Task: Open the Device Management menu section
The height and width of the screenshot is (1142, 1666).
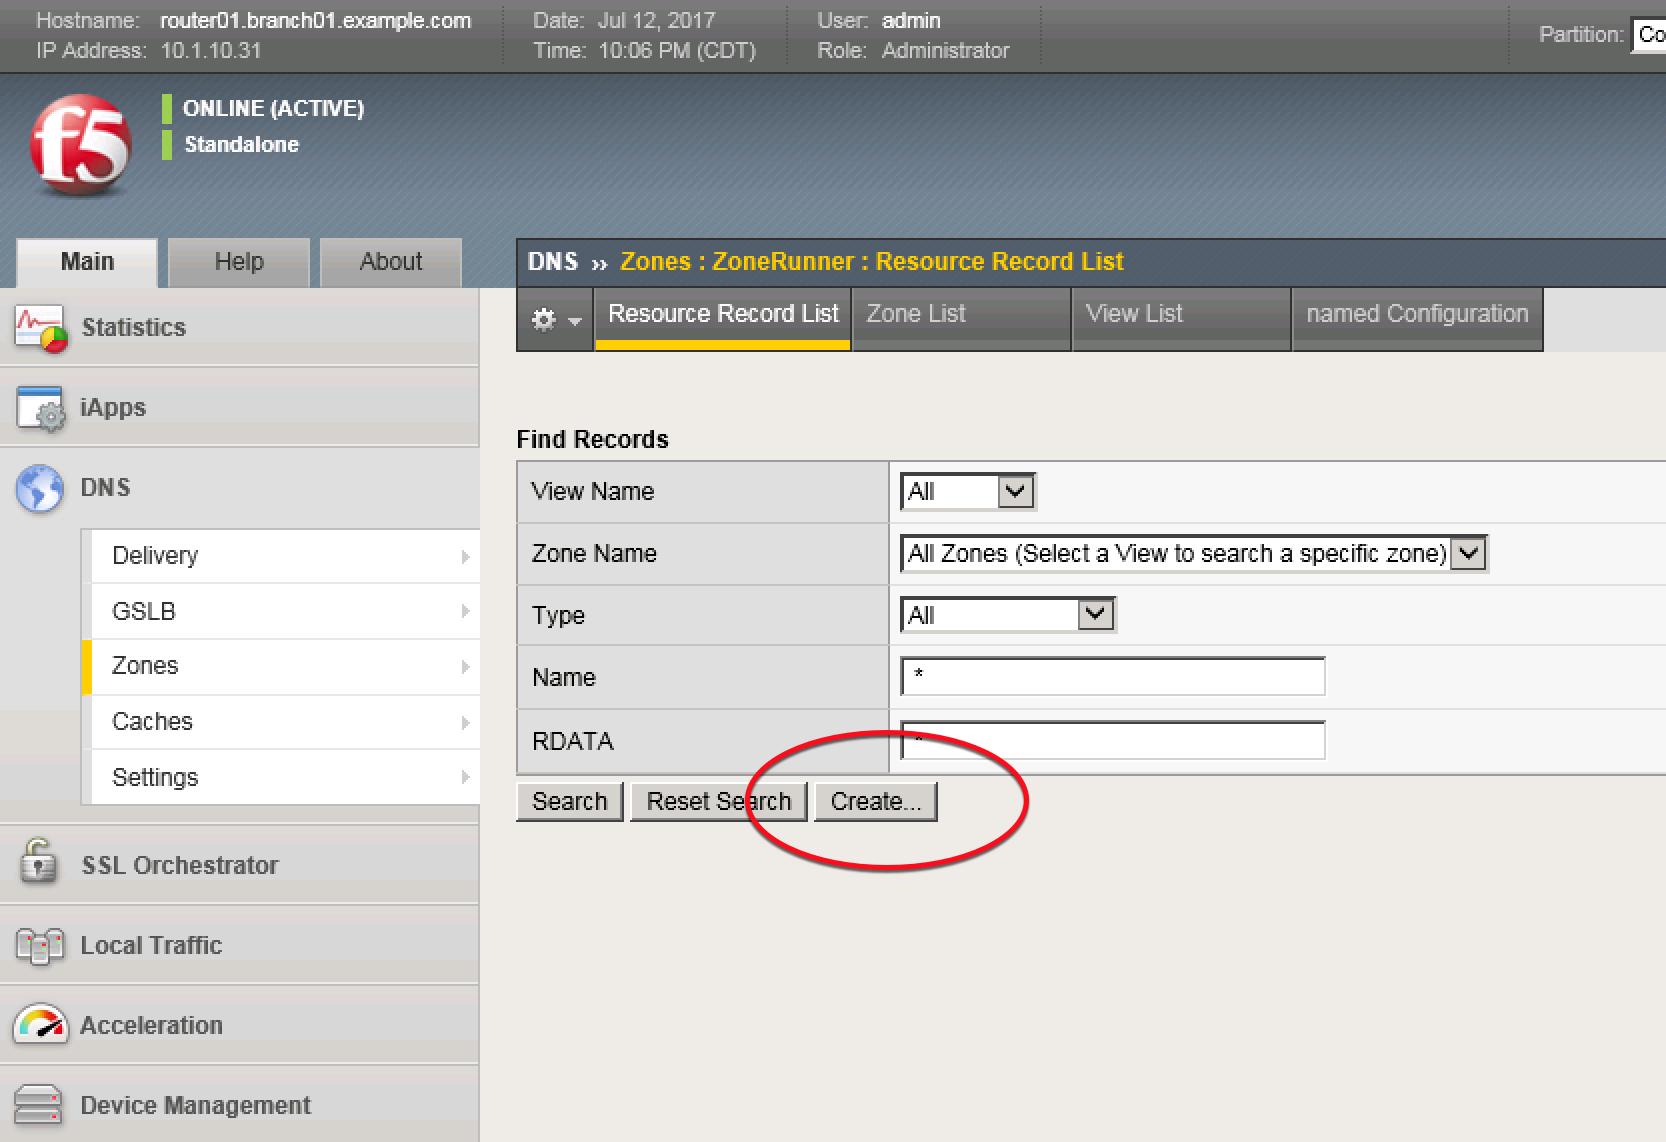Action: click(240, 1105)
